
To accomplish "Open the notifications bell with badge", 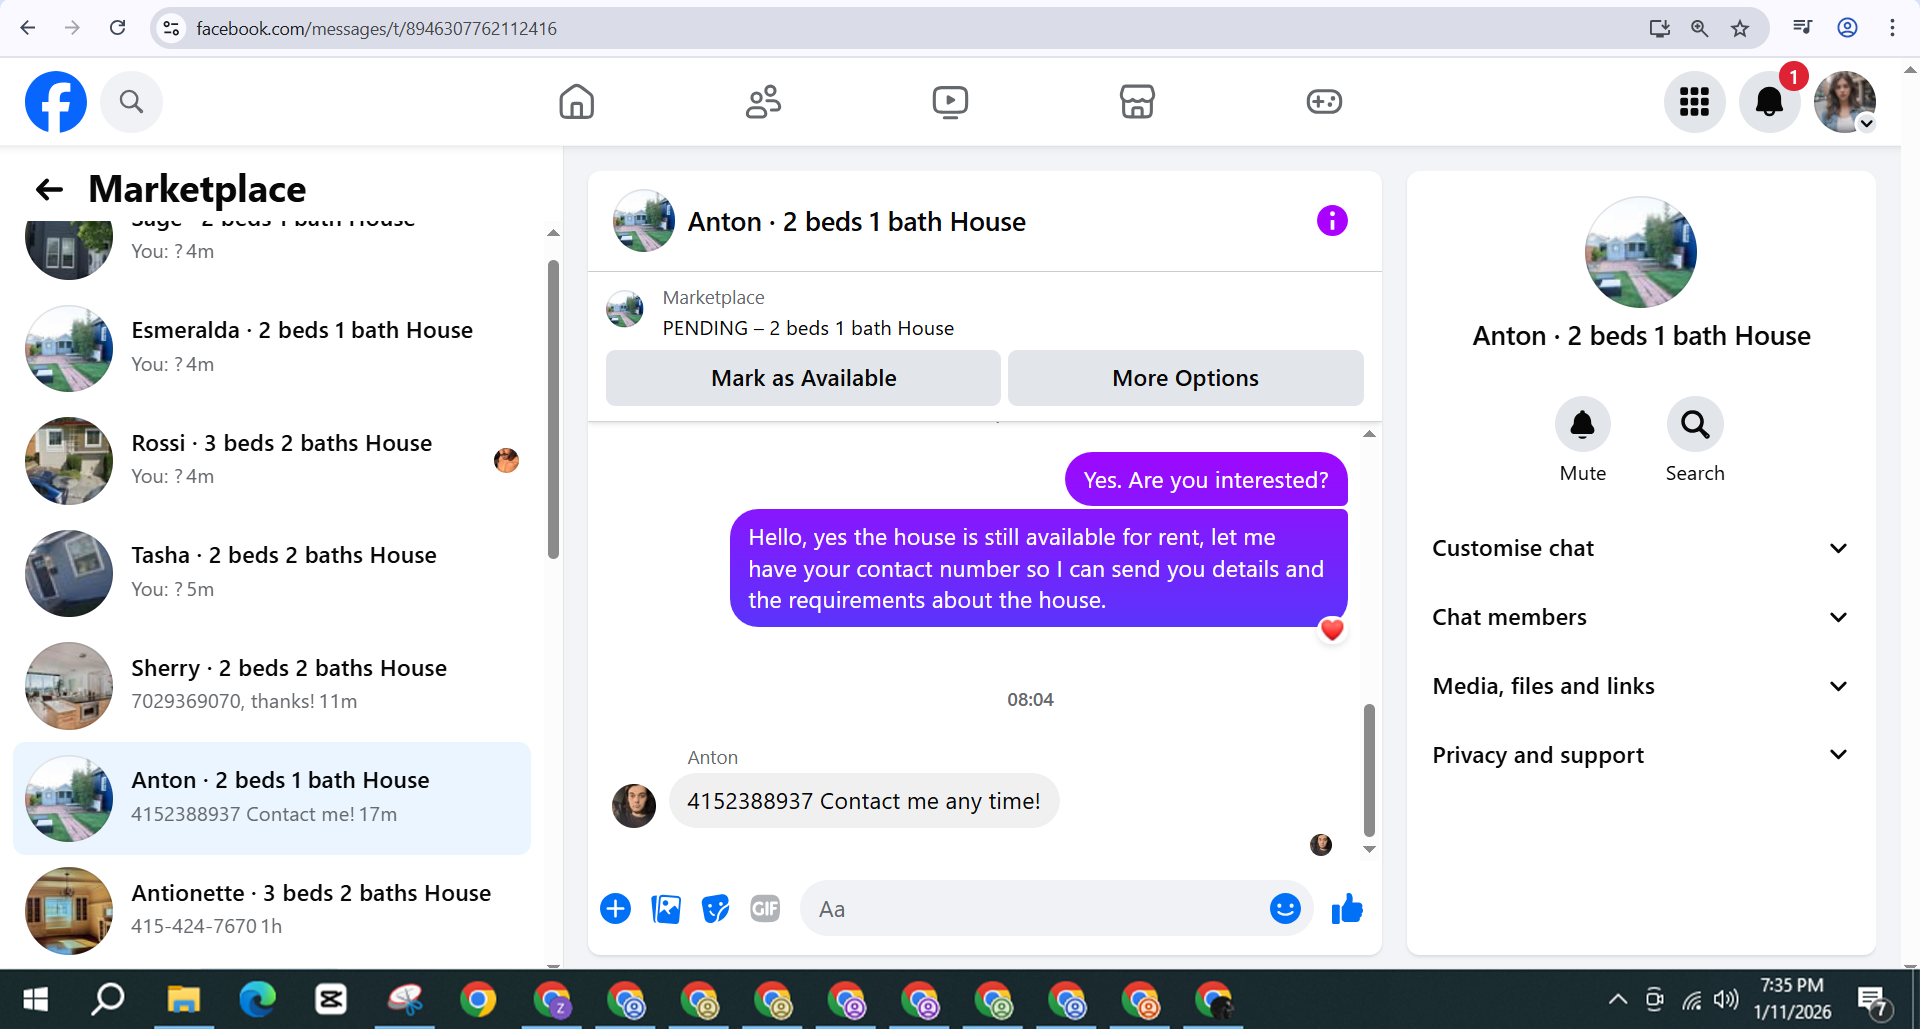I will (x=1769, y=102).
